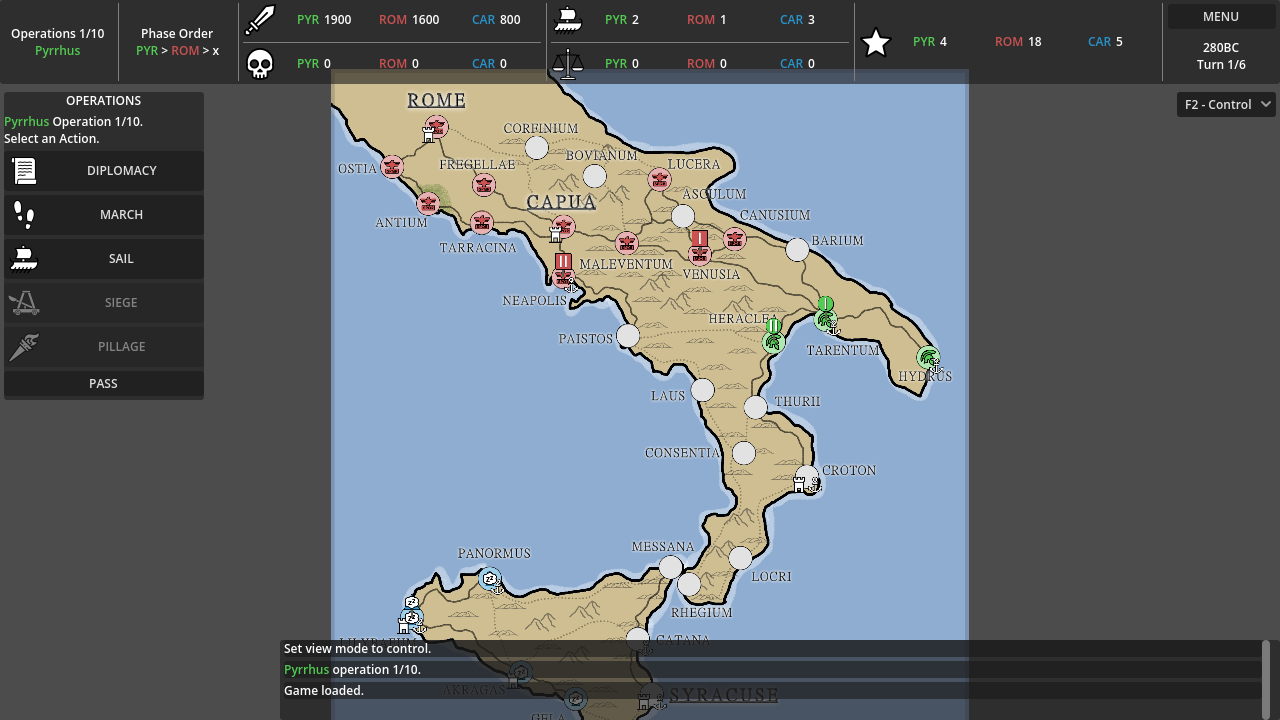Select the neutral city circle at Thurii
Image resolution: width=1280 pixels, height=720 pixels.
coord(756,407)
